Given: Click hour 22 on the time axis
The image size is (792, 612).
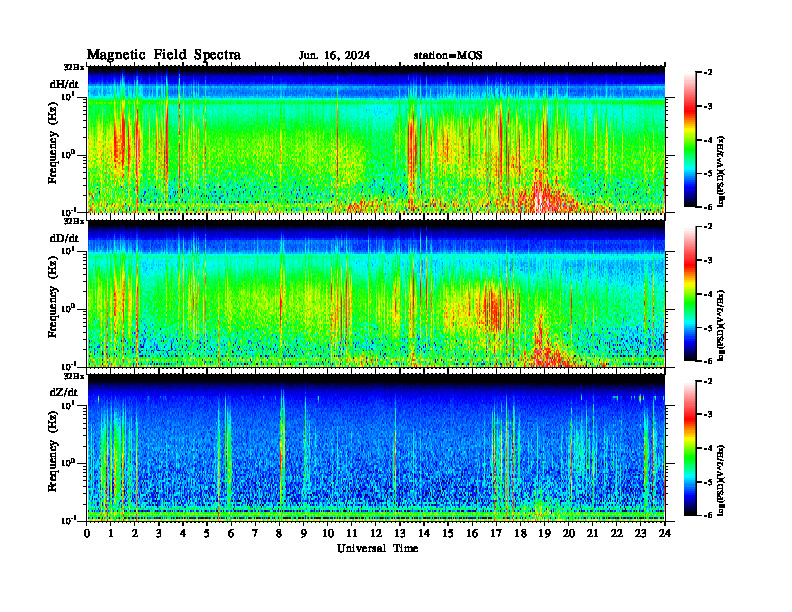Looking at the screenshot, I should [x=617, y=533].
